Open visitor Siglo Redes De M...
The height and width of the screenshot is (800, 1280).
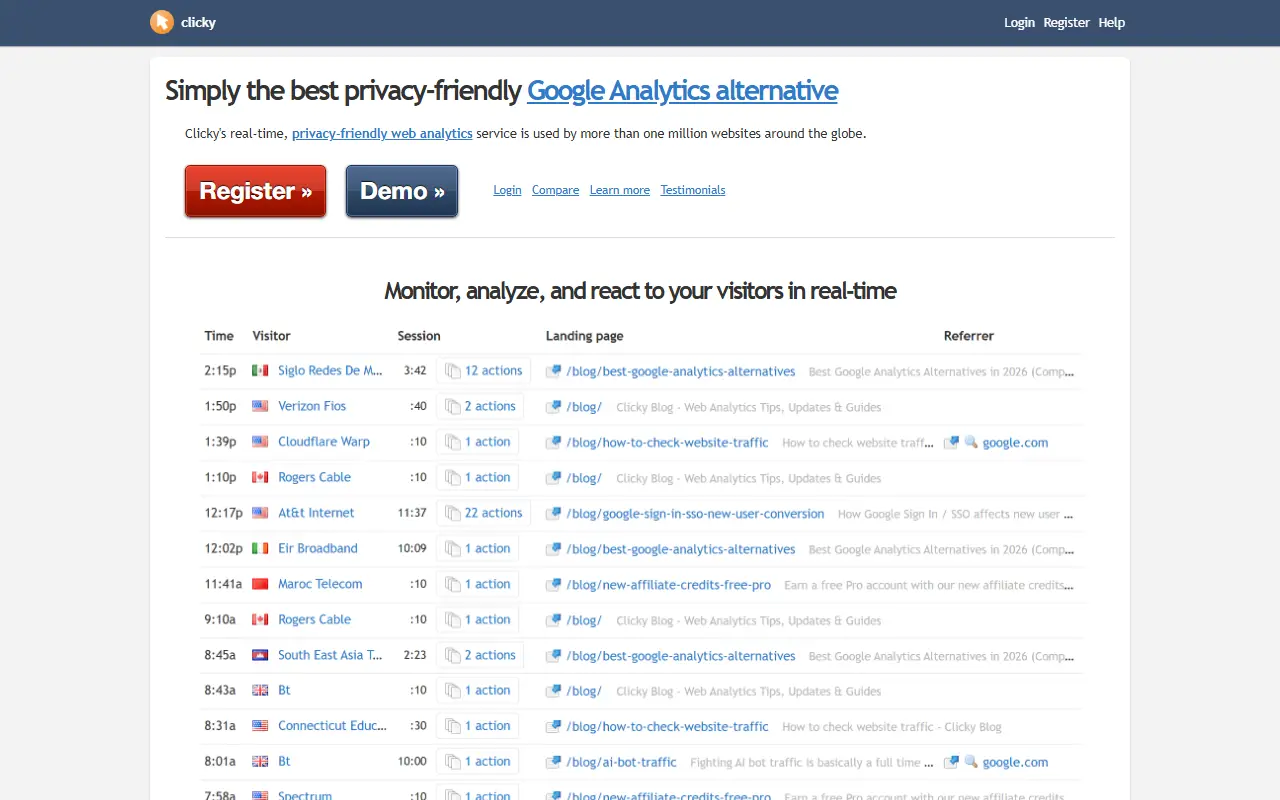pyautogui.click(x=330, y=370)
